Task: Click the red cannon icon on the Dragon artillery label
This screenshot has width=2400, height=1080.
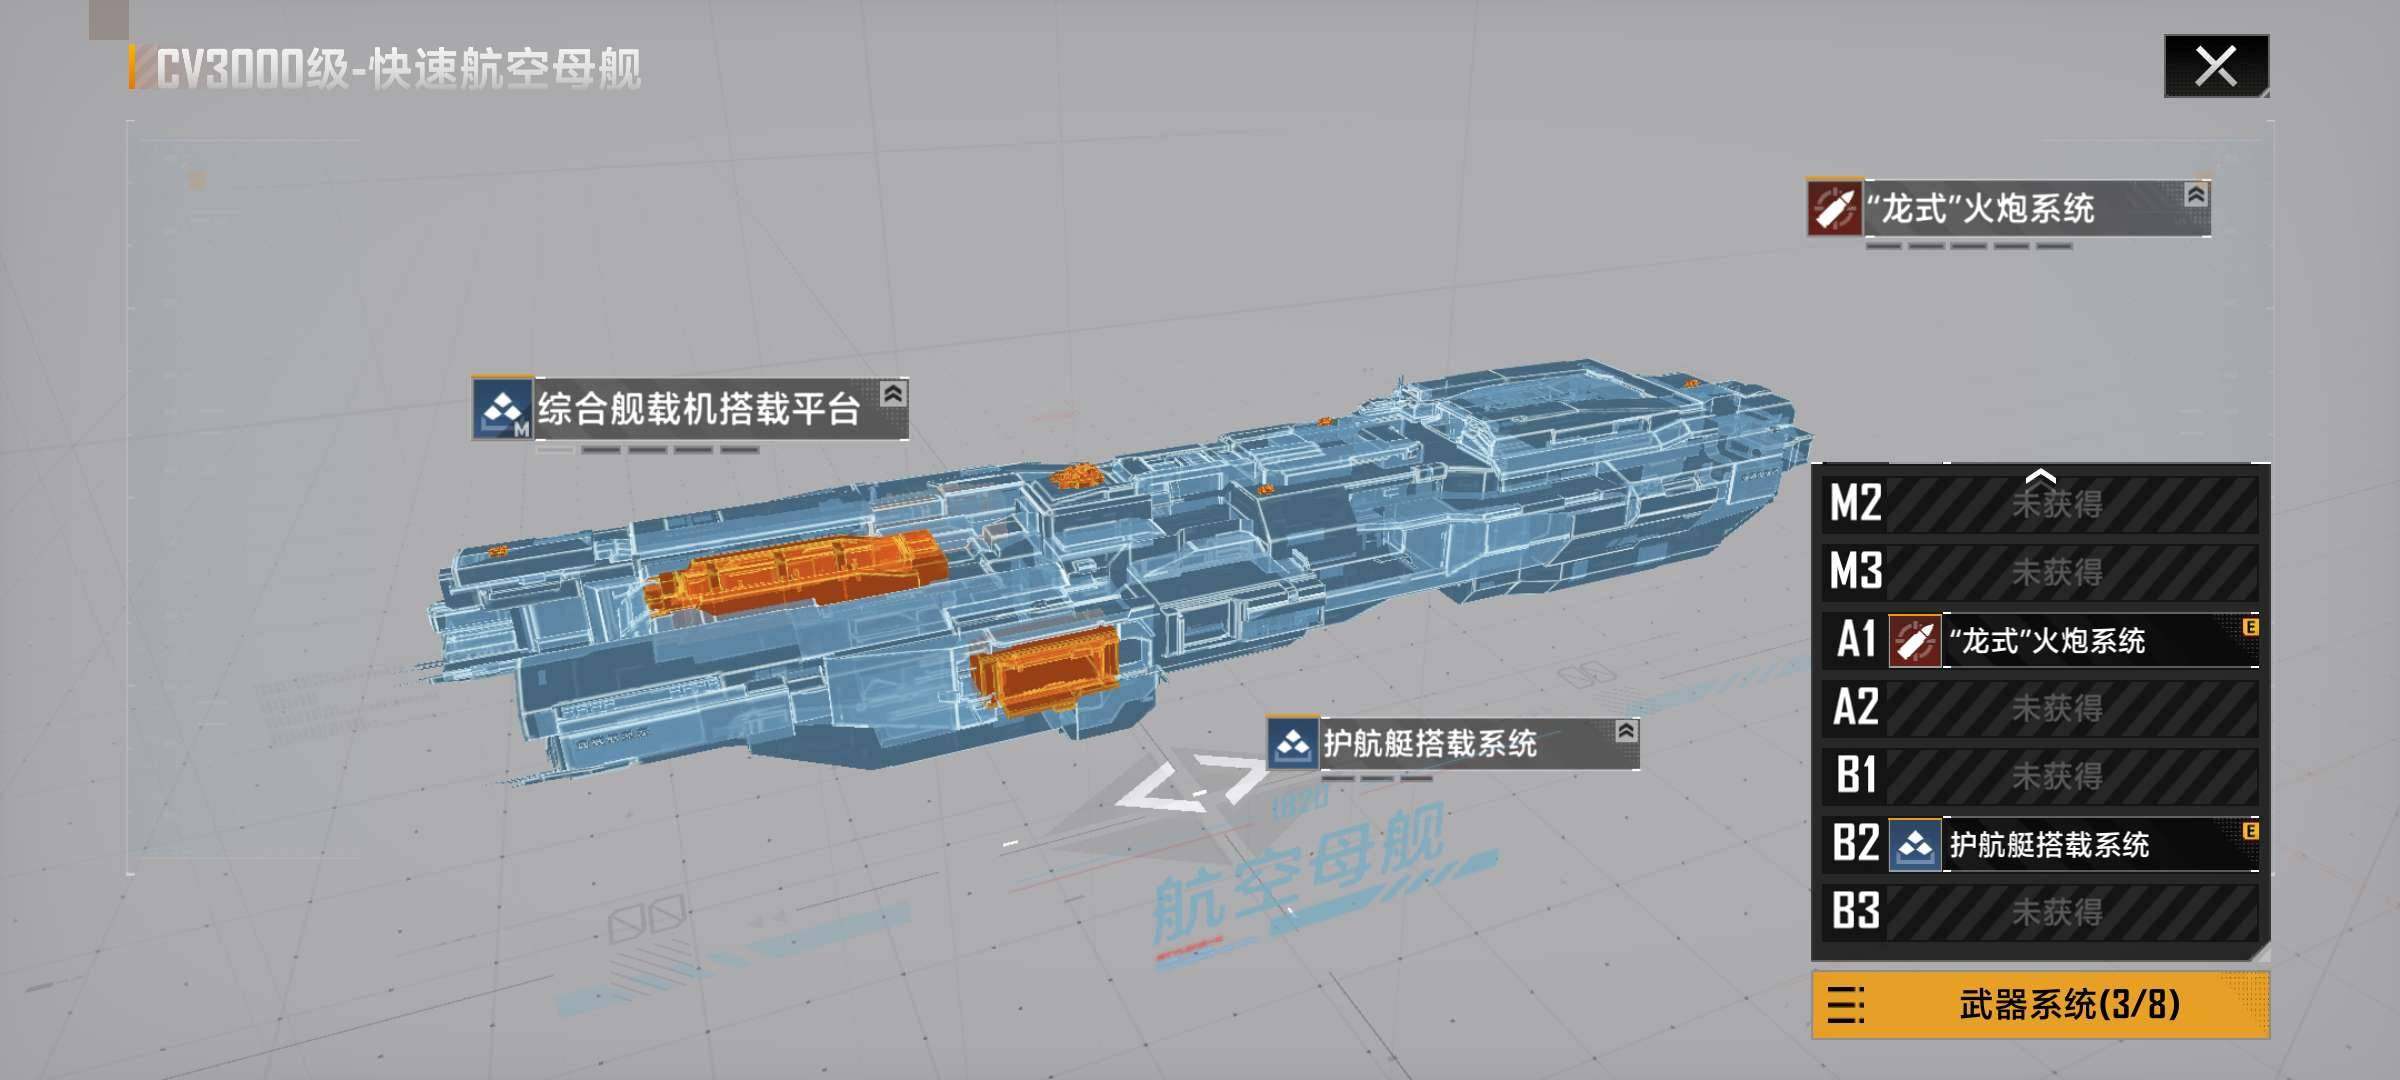Action: 1835,208
